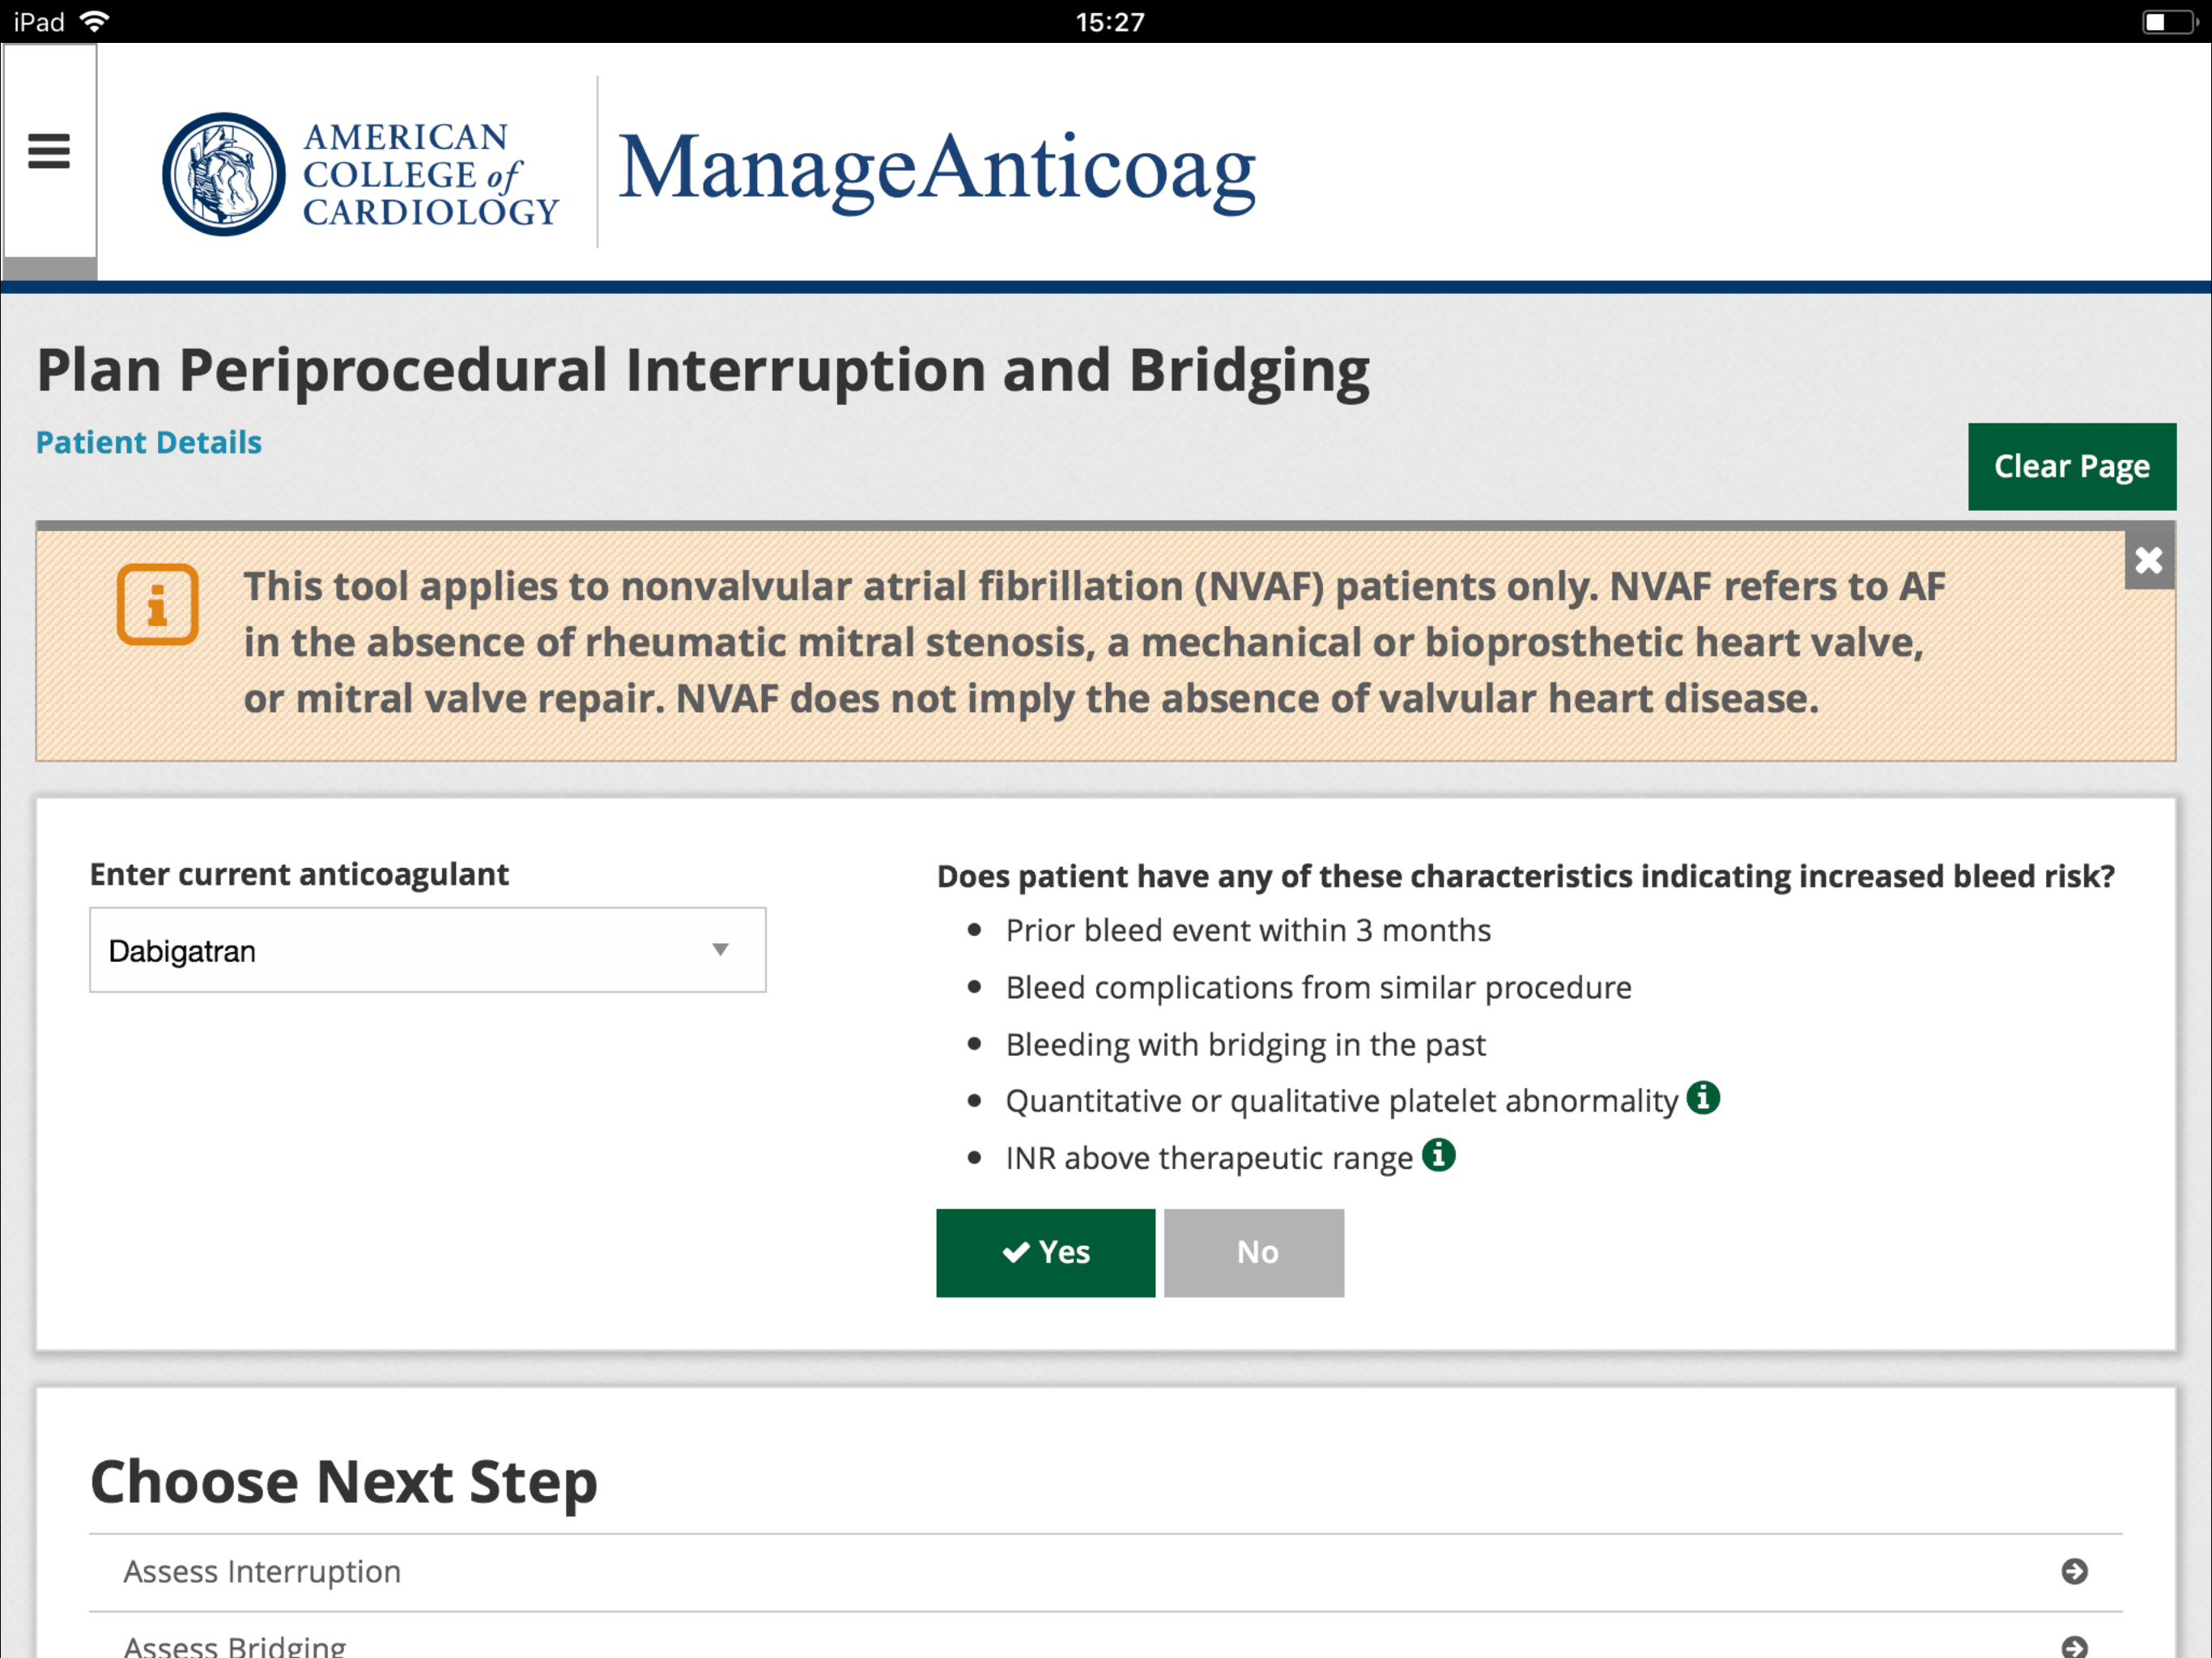Dismiss the NVAF notice with the X
2212x1658 pixels.
point(2148,560)
